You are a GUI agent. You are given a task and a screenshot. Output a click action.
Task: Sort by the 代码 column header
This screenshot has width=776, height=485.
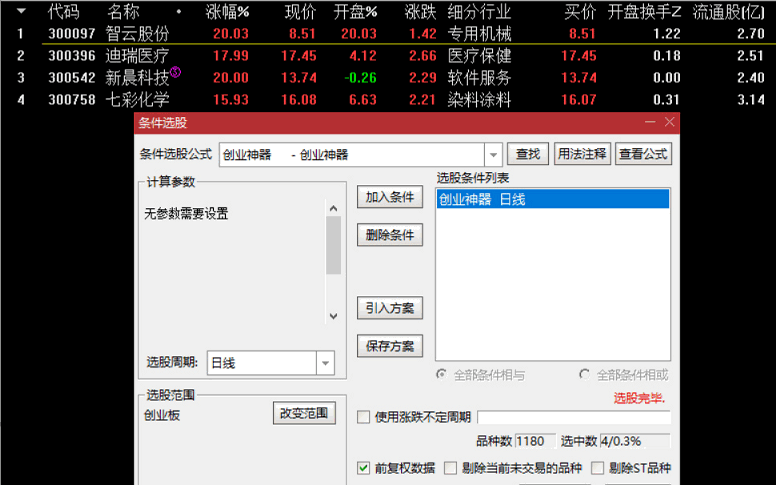pyautogui.click(x=63, y=11)
